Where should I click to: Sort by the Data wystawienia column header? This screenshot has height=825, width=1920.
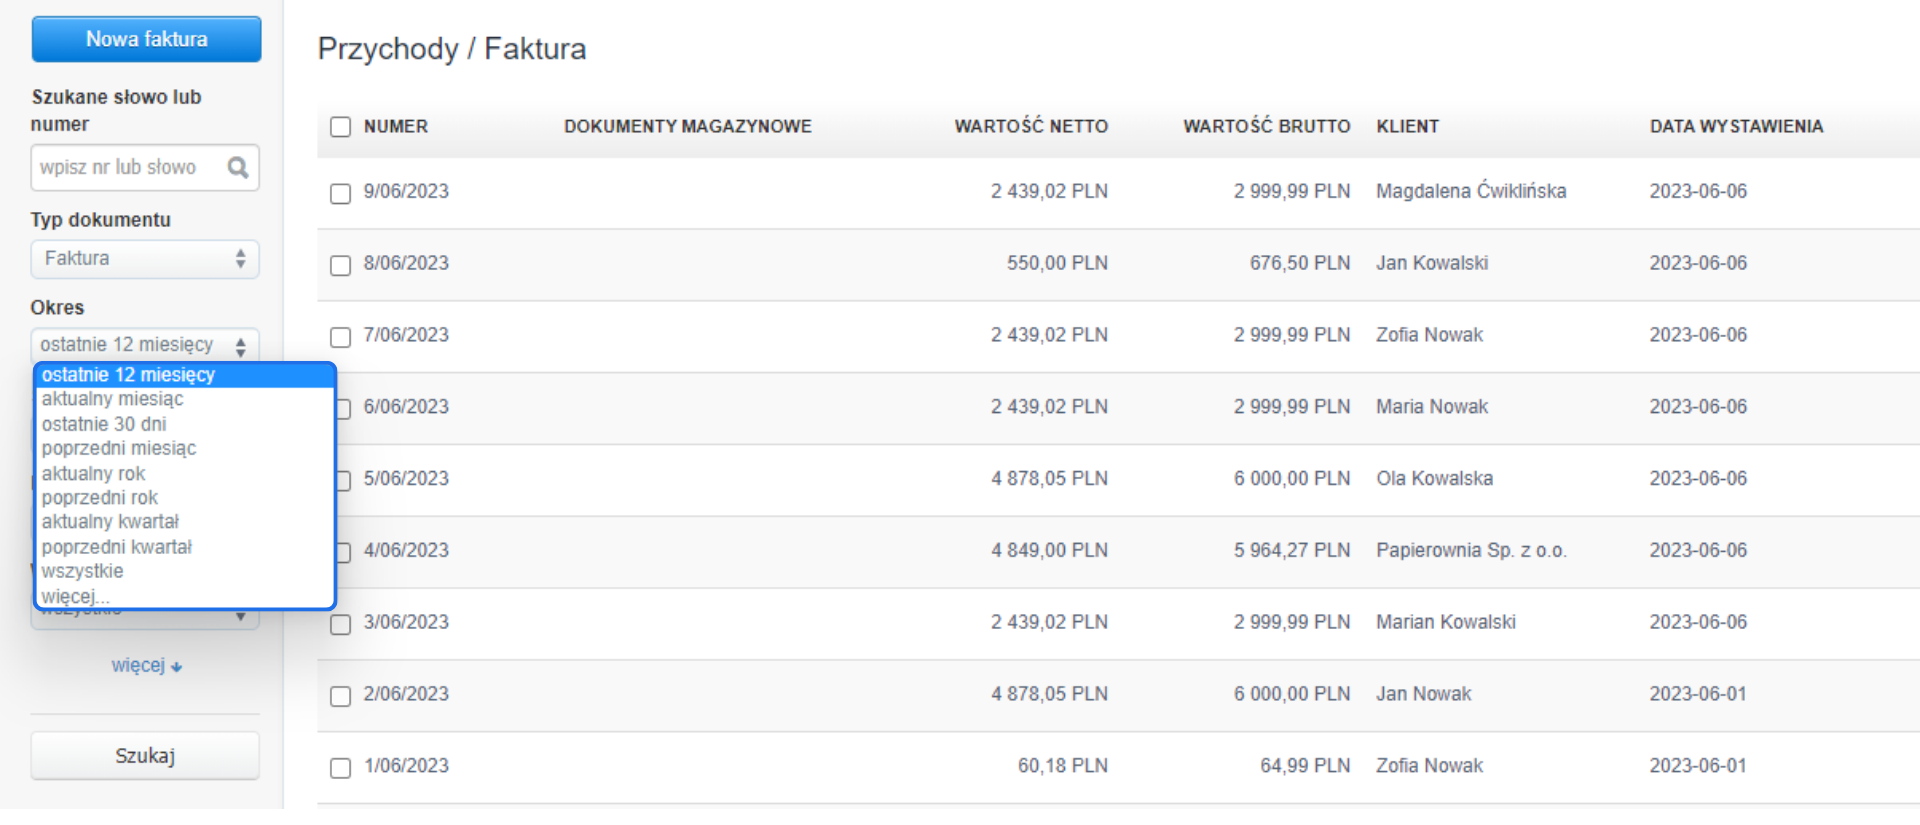1736,127
